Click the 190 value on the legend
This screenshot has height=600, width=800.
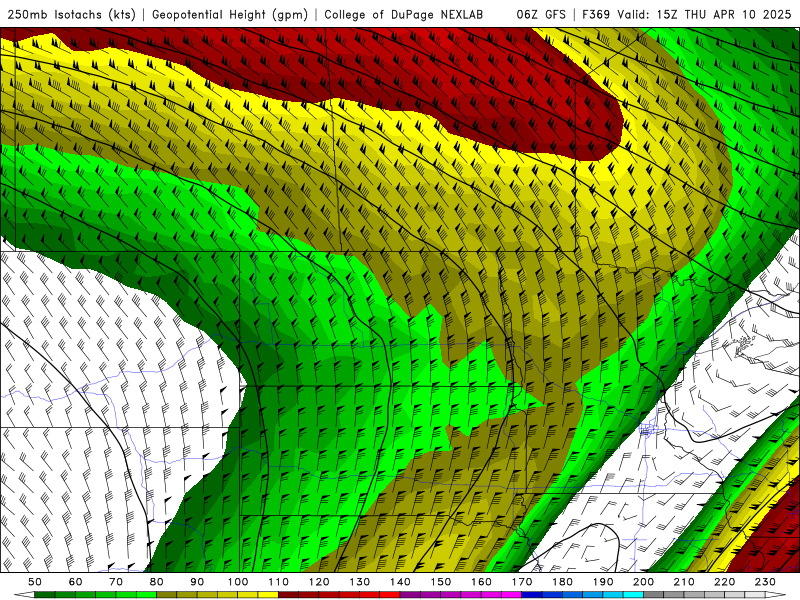[x=603, y=582]
